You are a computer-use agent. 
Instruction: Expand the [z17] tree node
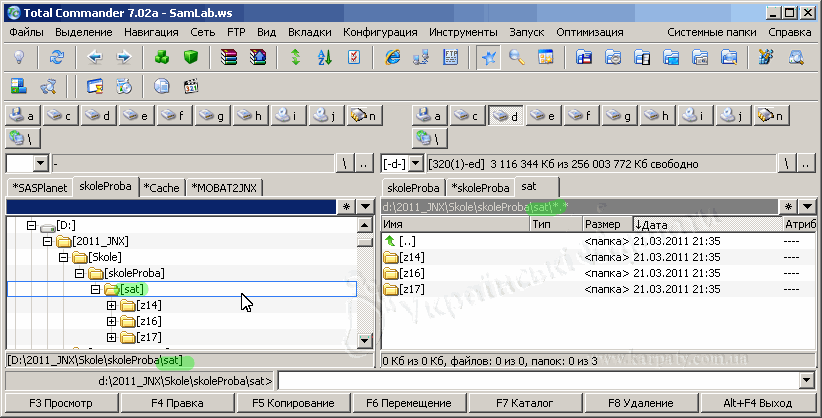111,337
